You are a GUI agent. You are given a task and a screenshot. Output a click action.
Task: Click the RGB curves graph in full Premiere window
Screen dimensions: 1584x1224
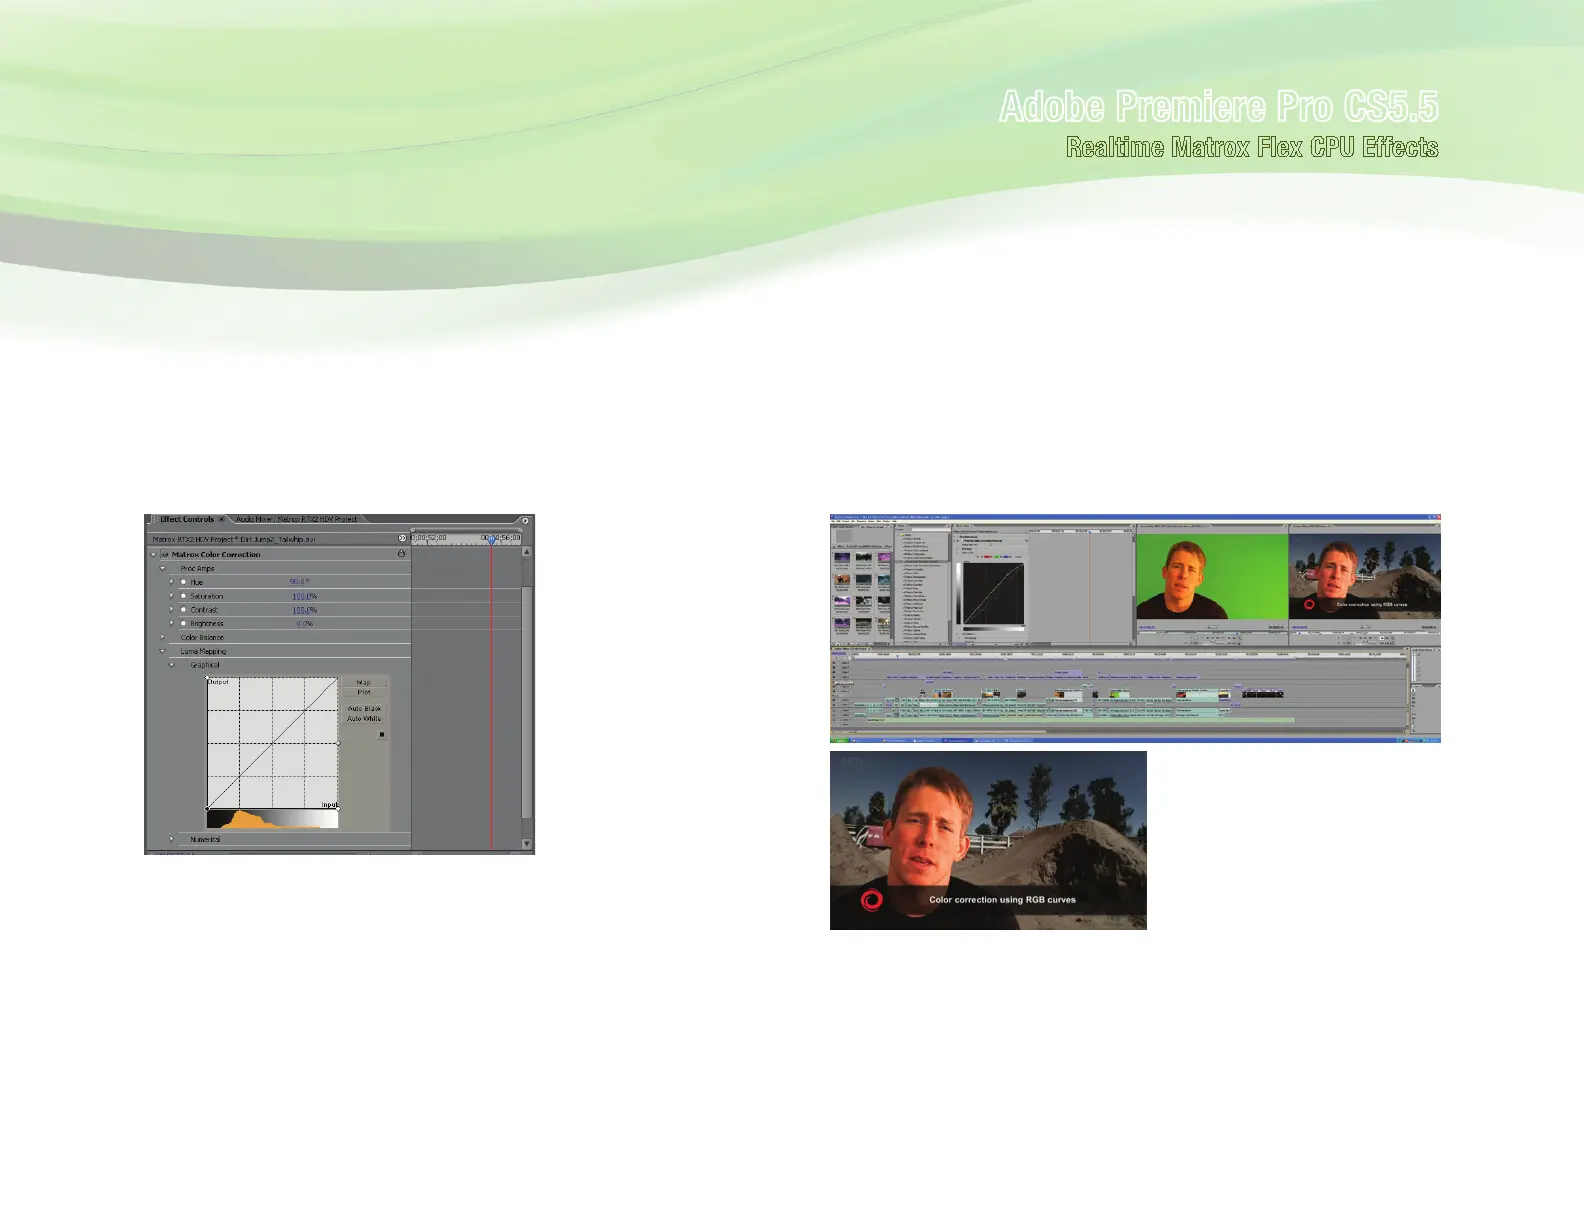992,593
